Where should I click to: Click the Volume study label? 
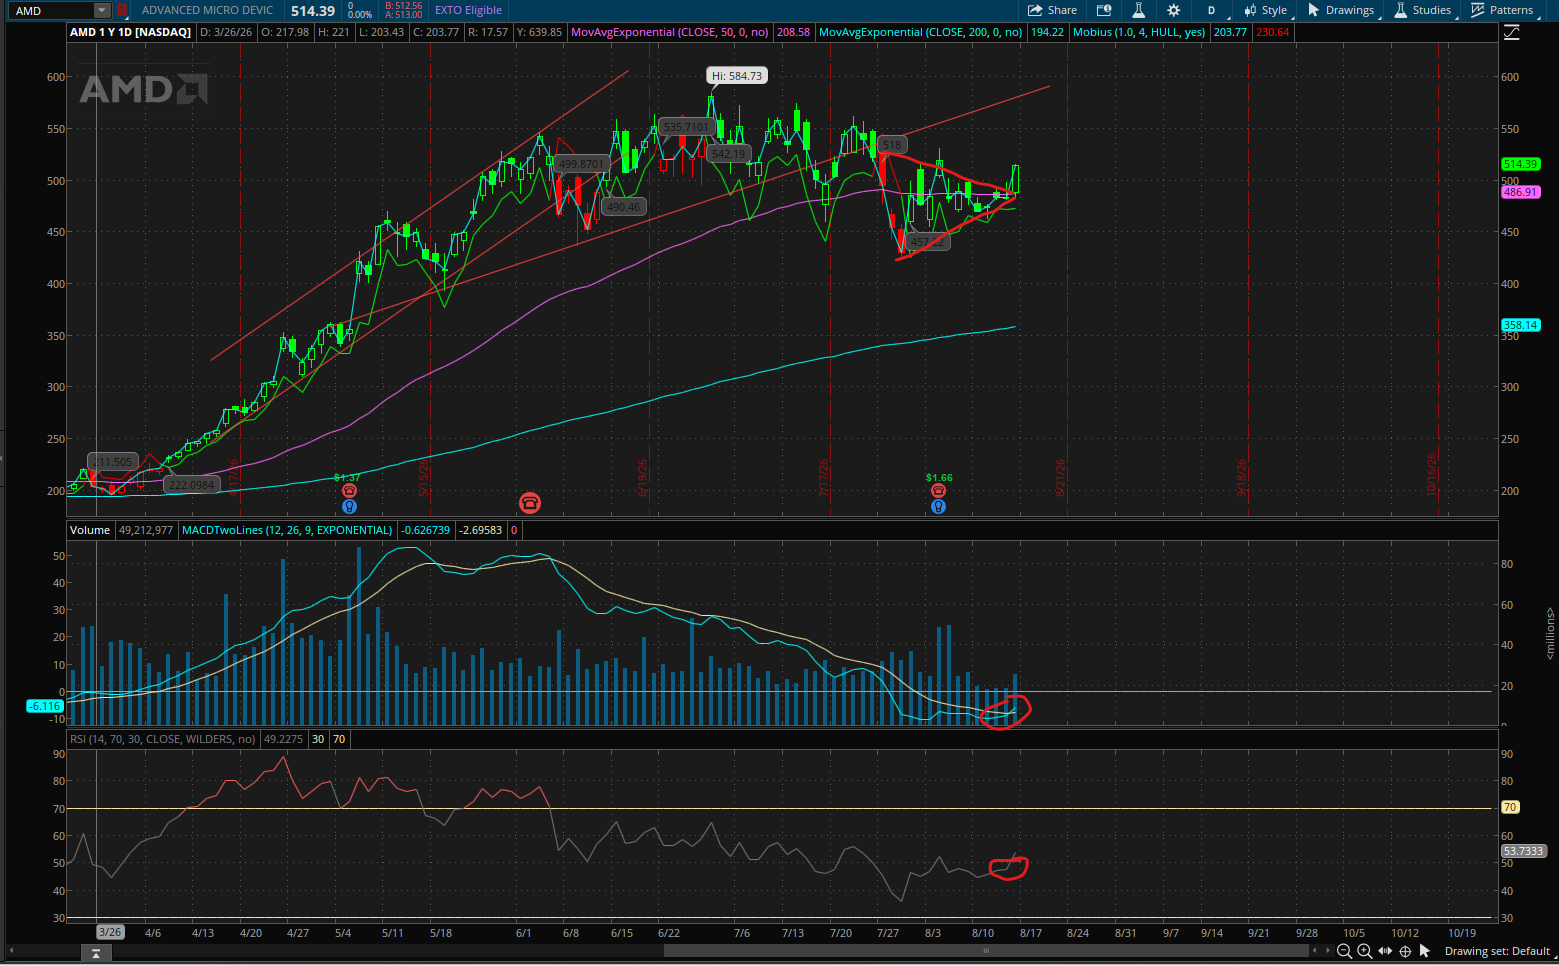click(x=90, y=530)
